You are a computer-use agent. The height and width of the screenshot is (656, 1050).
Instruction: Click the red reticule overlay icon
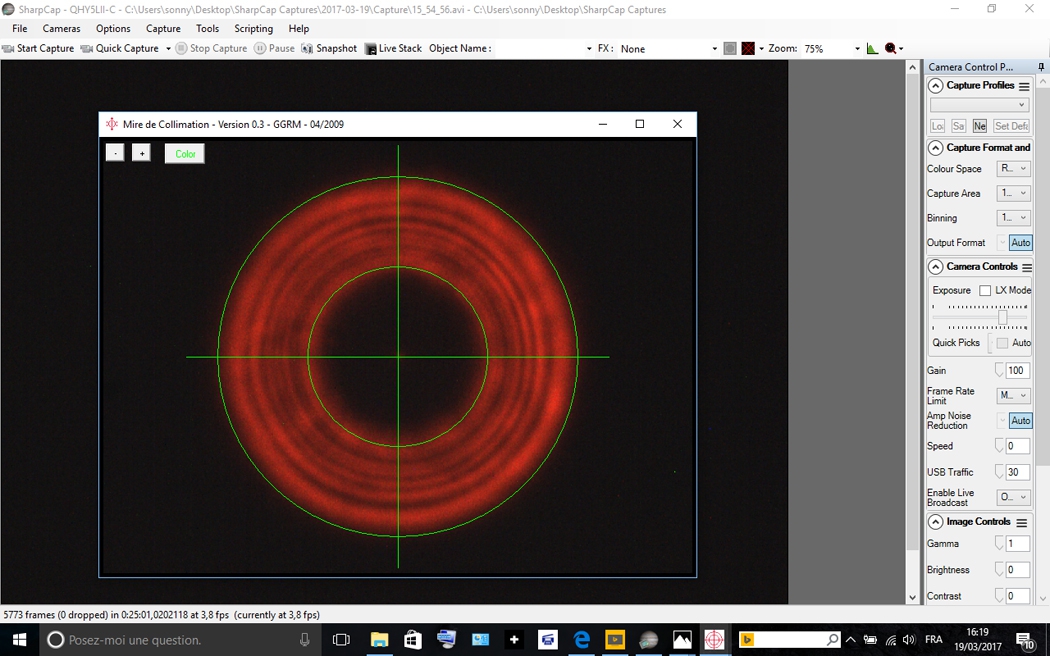tap(748, 48)
